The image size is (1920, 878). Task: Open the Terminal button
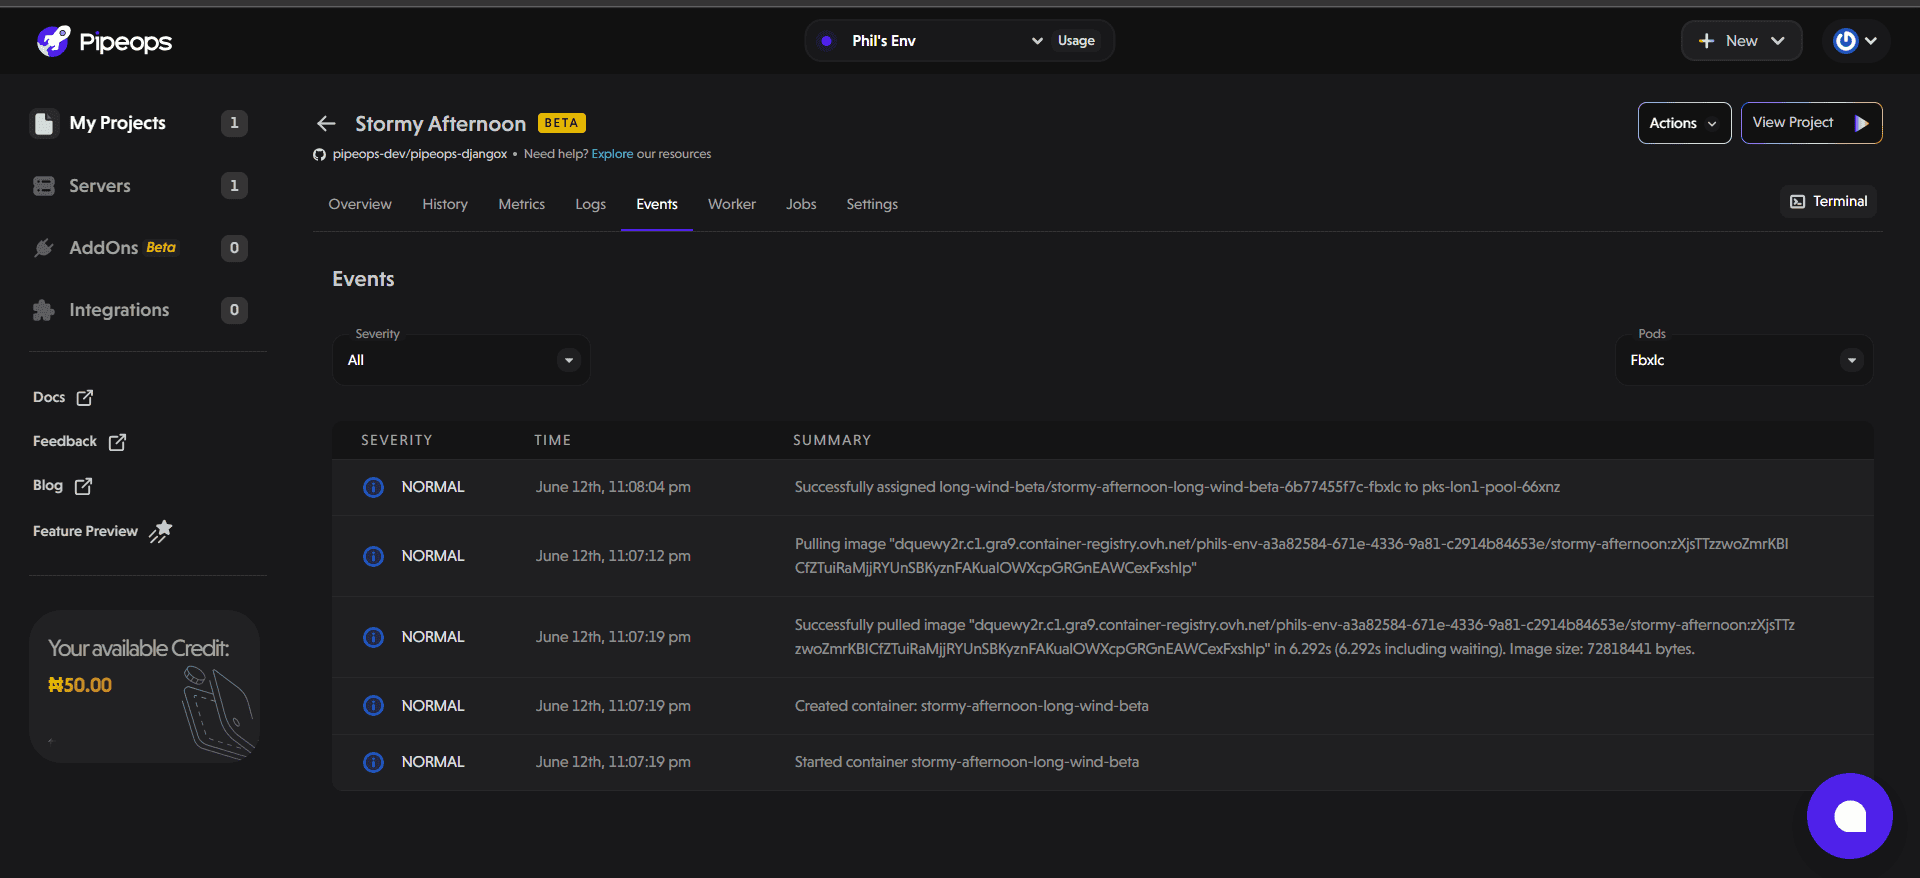1828,202
